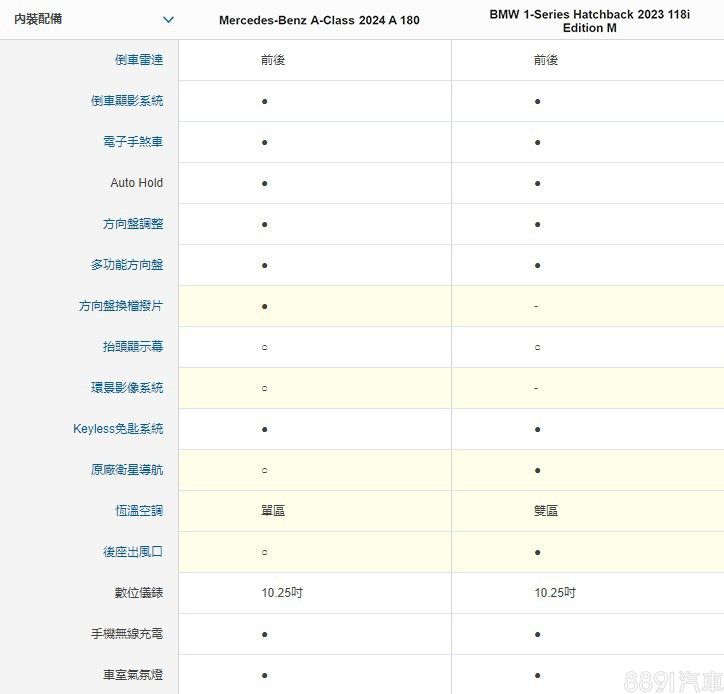Open the 方向盤換檔撥片 link
This screenshot has height=694, width=724.
pos(121,306)
